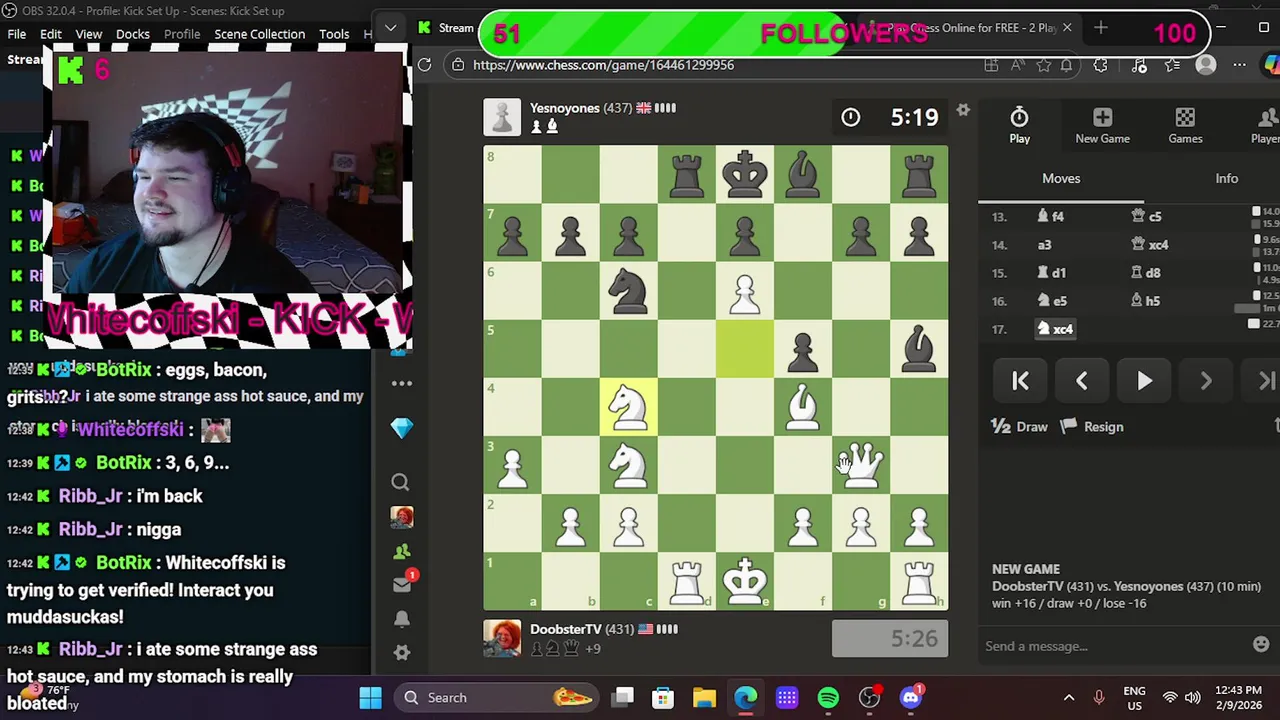Viewport: 1280px width, 720px height.
Task: Expand the system tray hidden icons chevron
Action: pos(1068,697)
